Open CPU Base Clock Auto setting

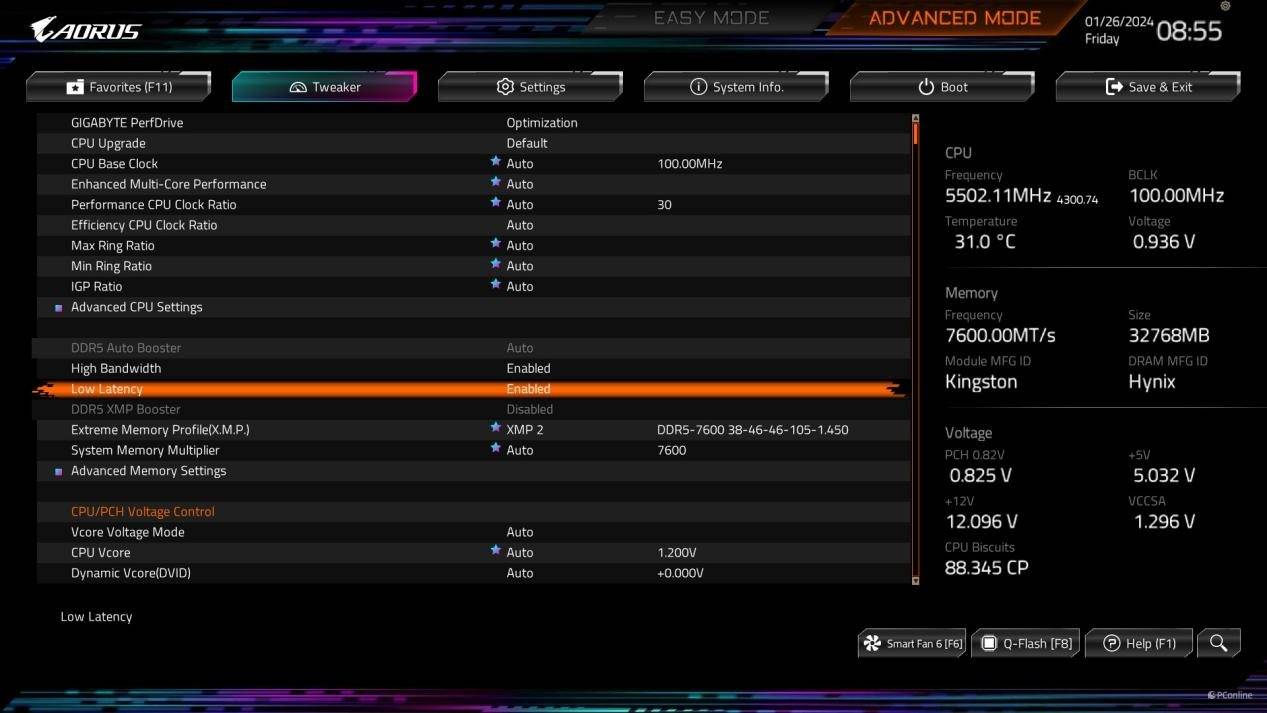click(x=520, y=164)
